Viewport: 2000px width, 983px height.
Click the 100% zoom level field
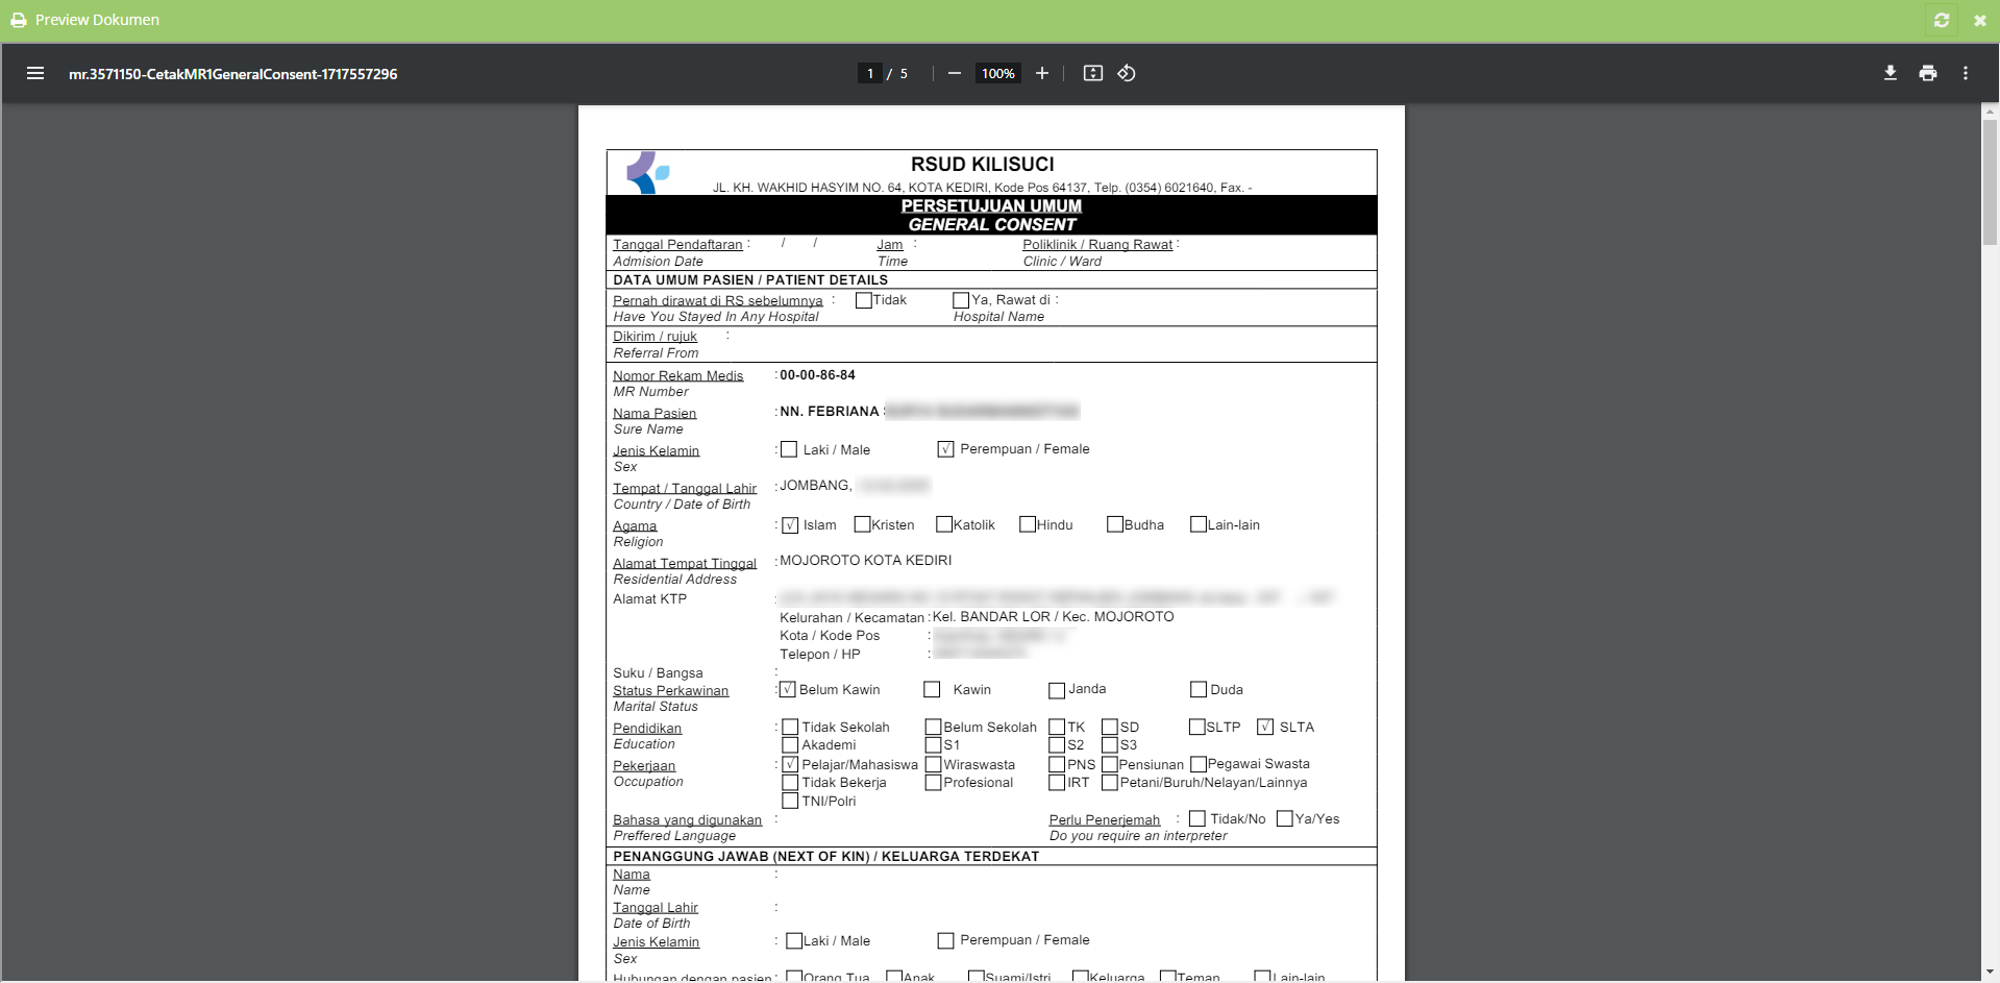[998, 73]
